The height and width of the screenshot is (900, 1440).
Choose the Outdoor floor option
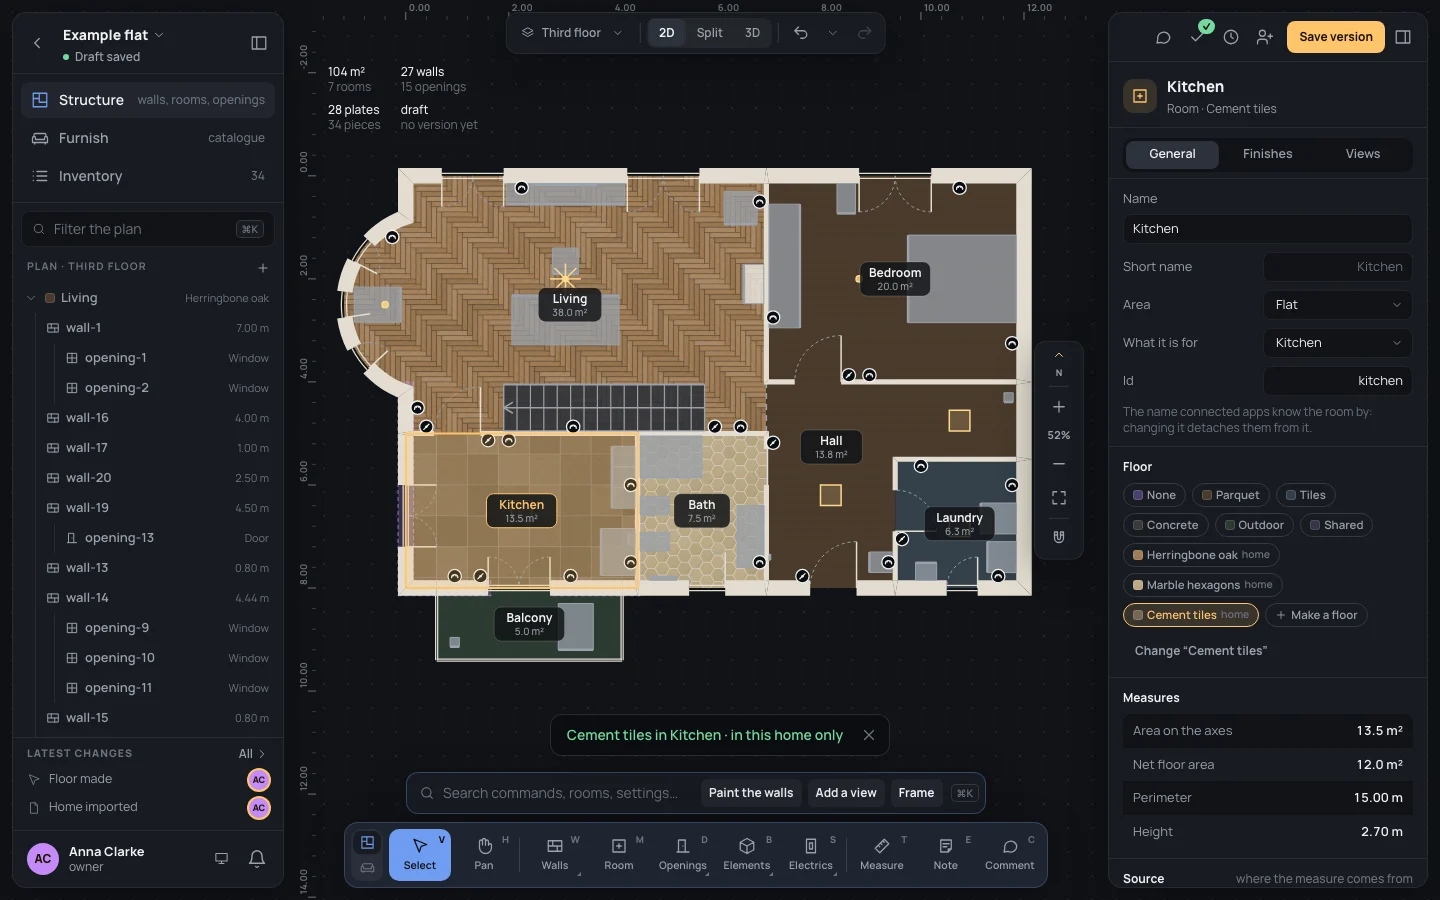[x=1255, y=525]
